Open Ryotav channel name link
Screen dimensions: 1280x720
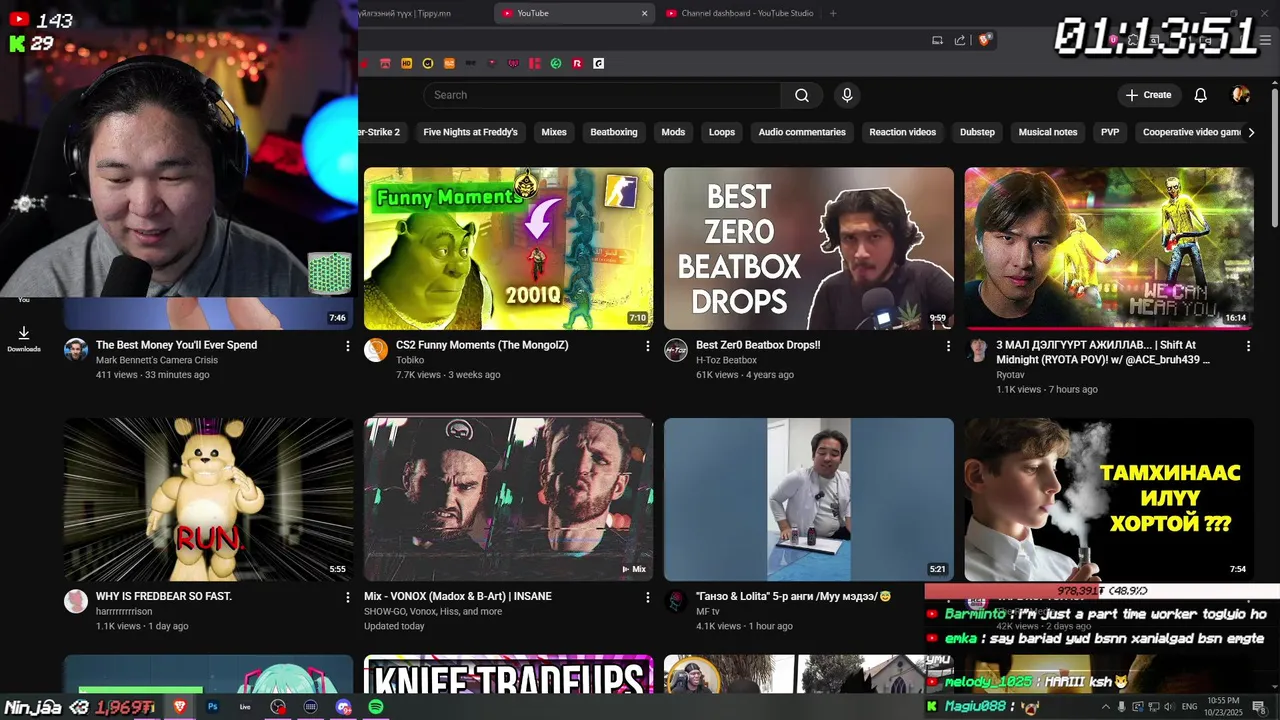tap(1010, 375)
